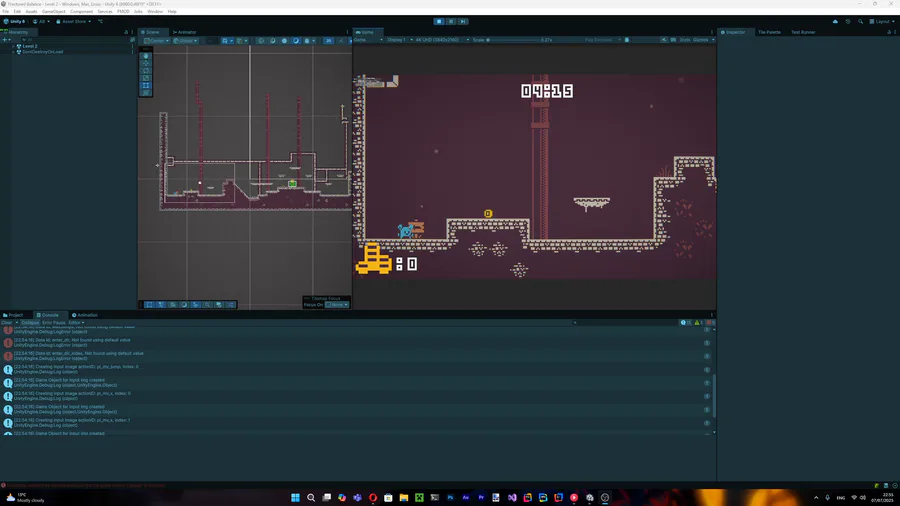This screenshot has height=506, width=900.
Task: Open the Tilemap Focus On dropdown
Action: click(x=337, y=305)
